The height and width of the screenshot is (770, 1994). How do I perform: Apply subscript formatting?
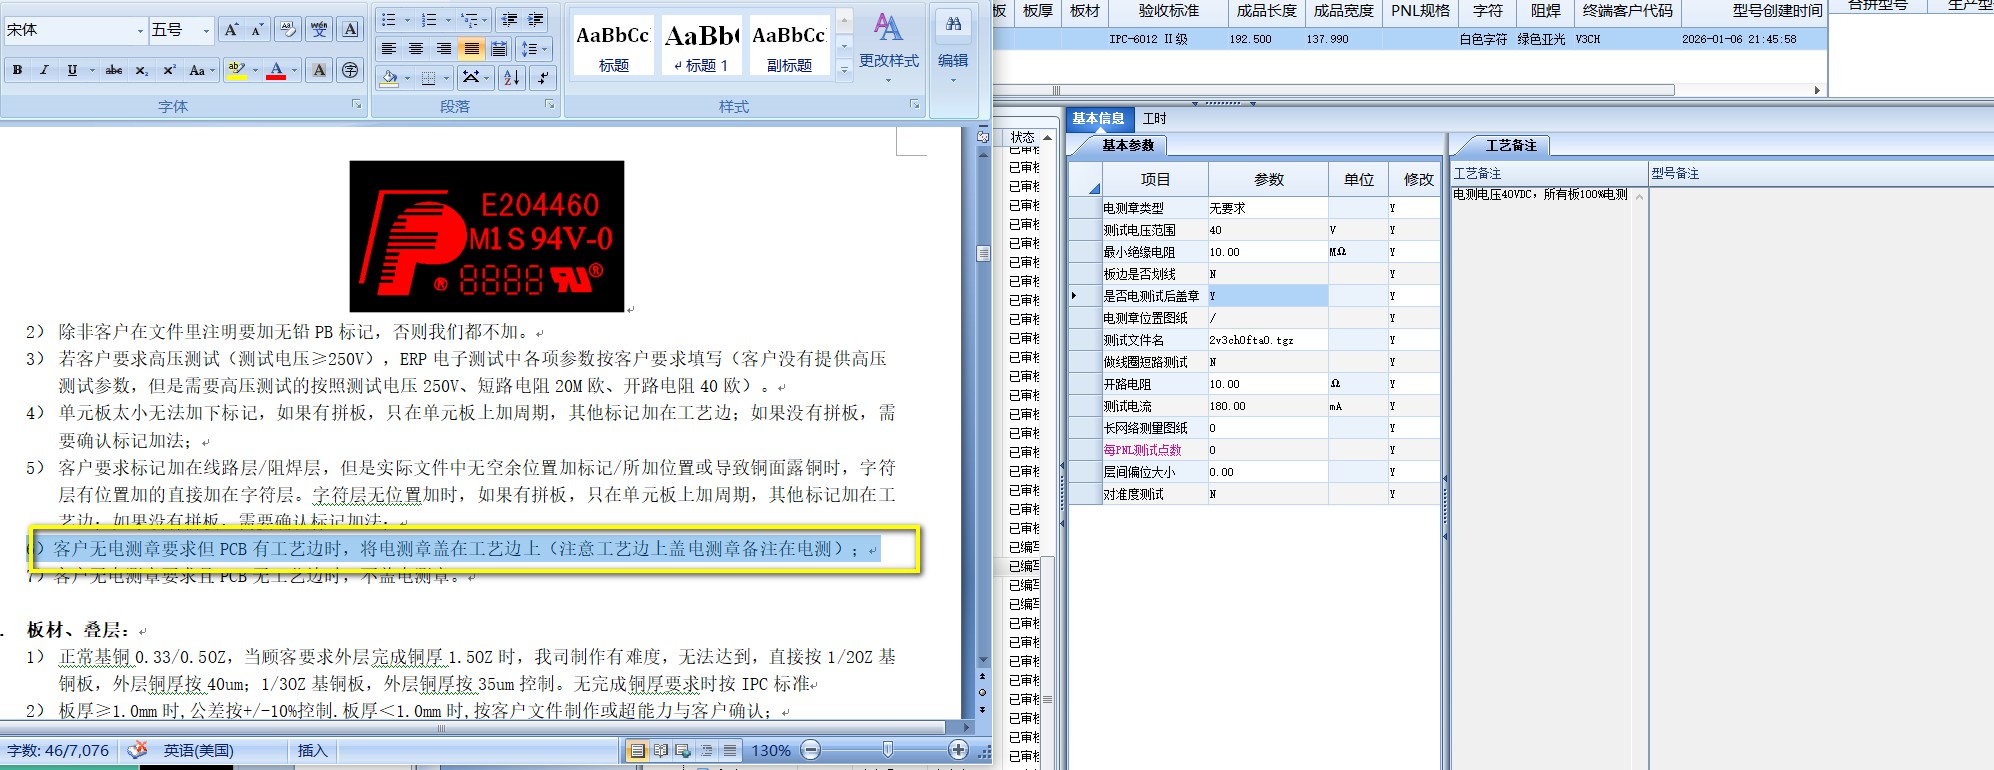(142, 70)
